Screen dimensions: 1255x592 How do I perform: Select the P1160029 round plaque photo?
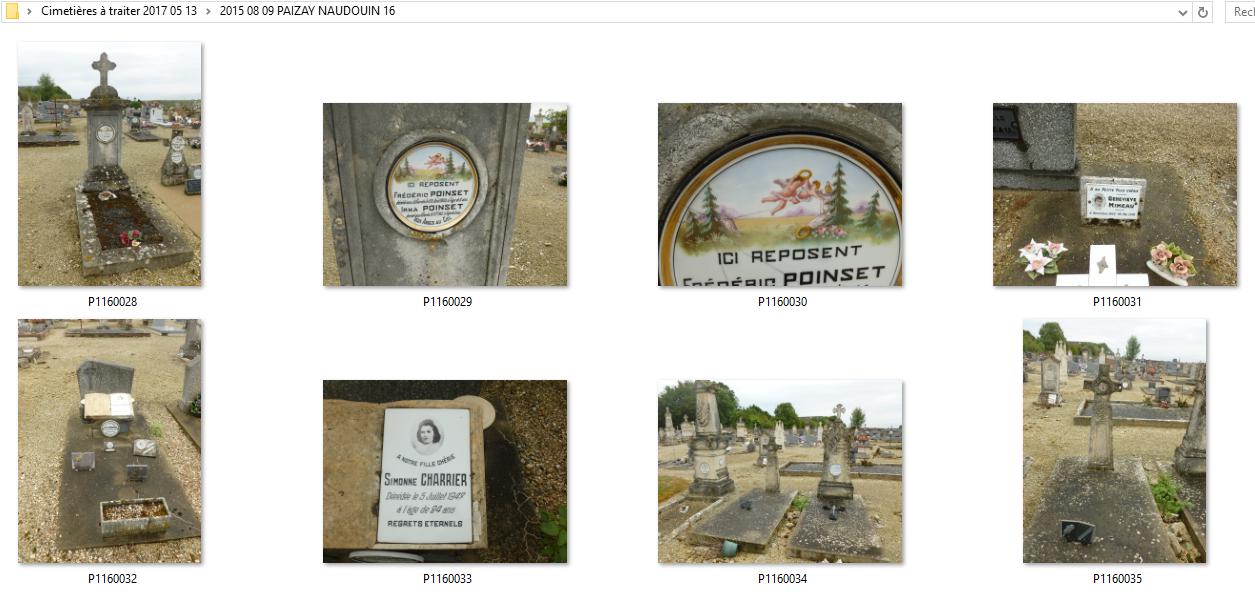[x=445, y=194]
